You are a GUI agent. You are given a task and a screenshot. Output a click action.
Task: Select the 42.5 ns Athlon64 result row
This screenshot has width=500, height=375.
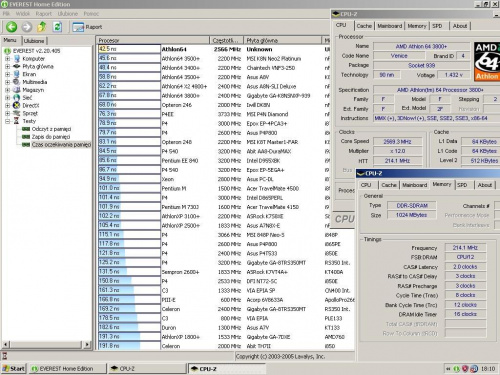coord(213,49)
